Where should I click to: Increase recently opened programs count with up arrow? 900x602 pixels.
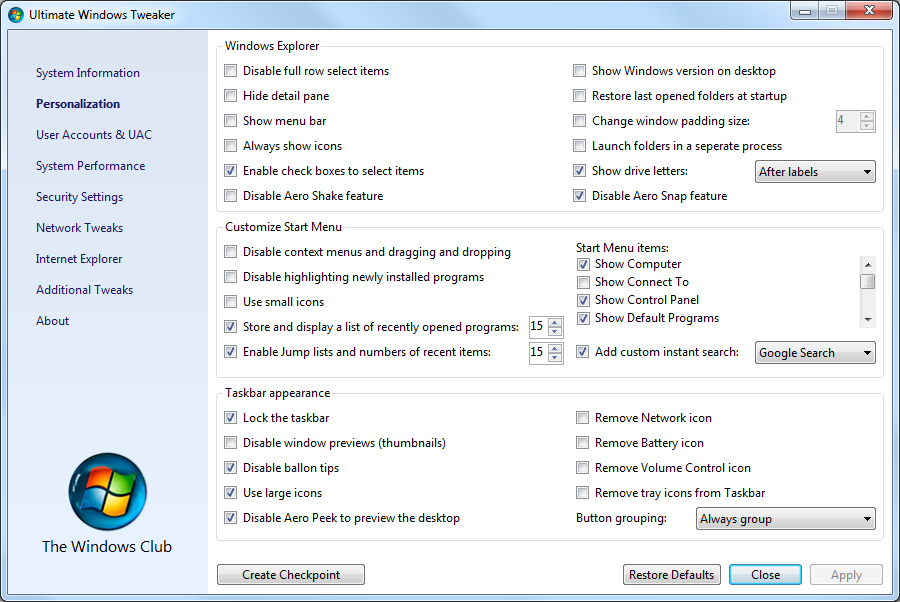coord(555,322)
